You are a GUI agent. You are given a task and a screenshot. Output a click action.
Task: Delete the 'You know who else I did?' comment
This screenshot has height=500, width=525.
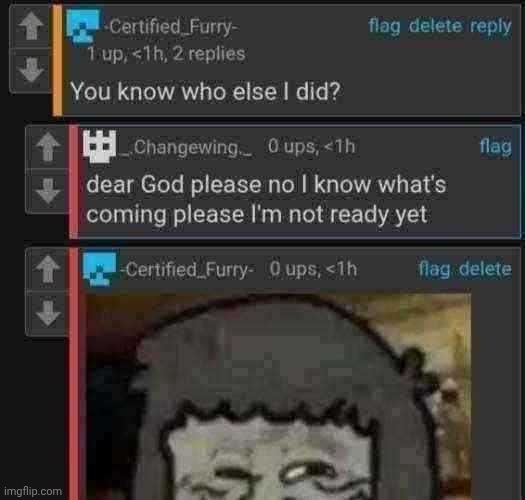pyautogui.click(x=435, y=26)
